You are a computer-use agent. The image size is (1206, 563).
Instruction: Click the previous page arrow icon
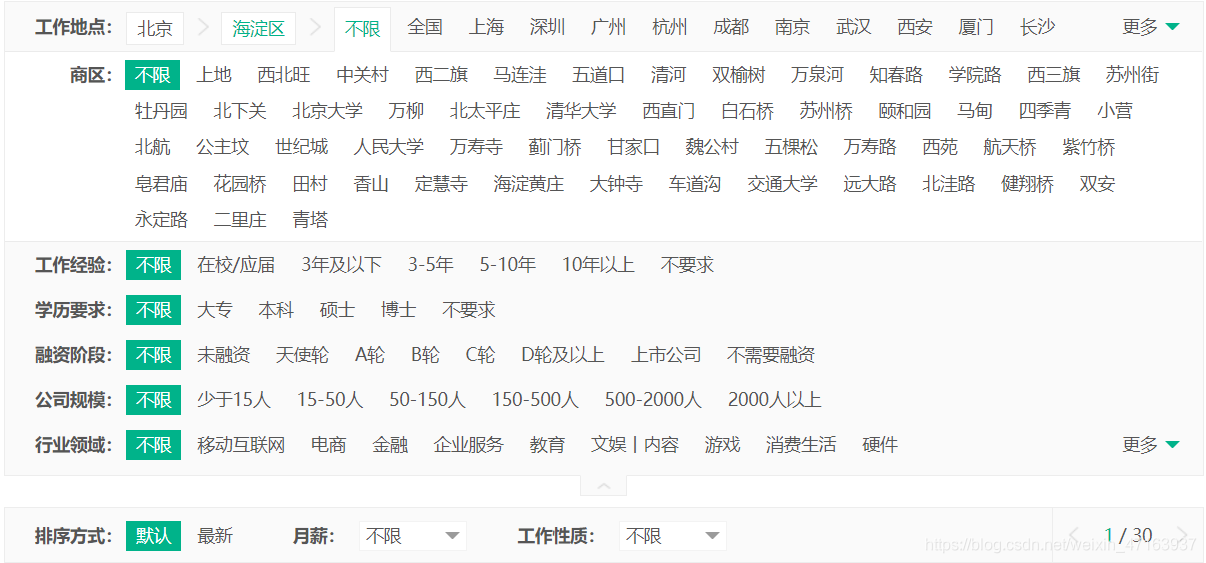pyautogui.click(x=1075, y=536)
